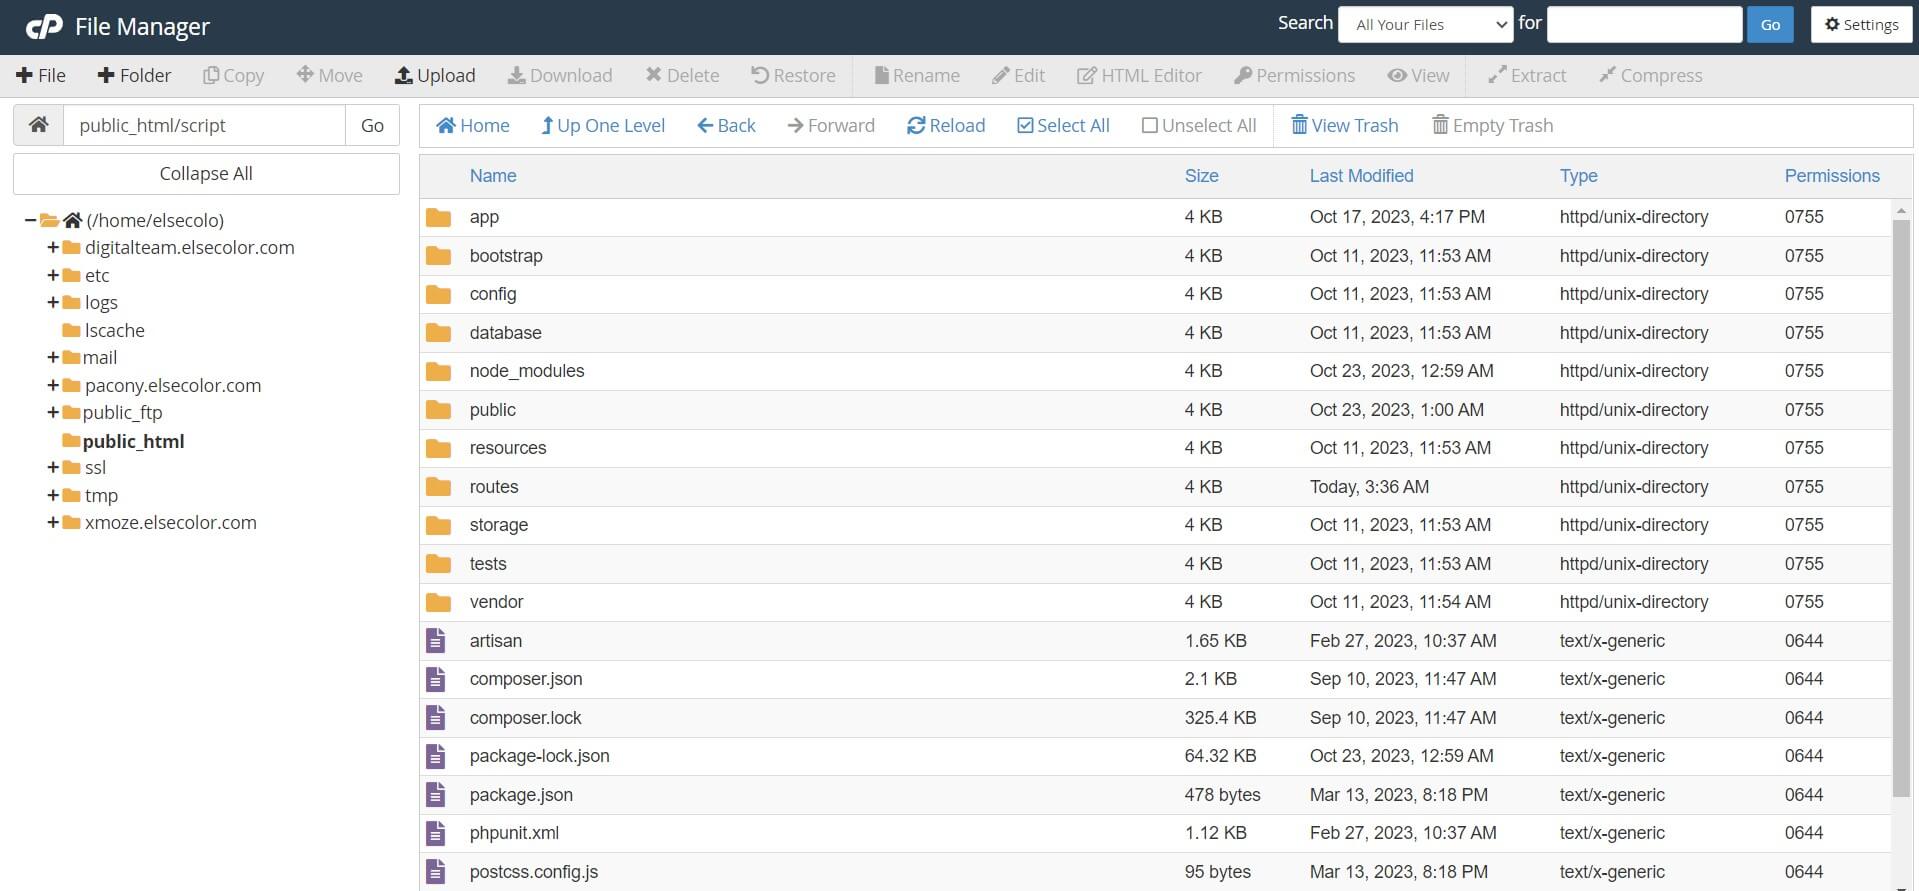Select the database folder icon
Screen dimensions: 1919x891
pos(438,333)
